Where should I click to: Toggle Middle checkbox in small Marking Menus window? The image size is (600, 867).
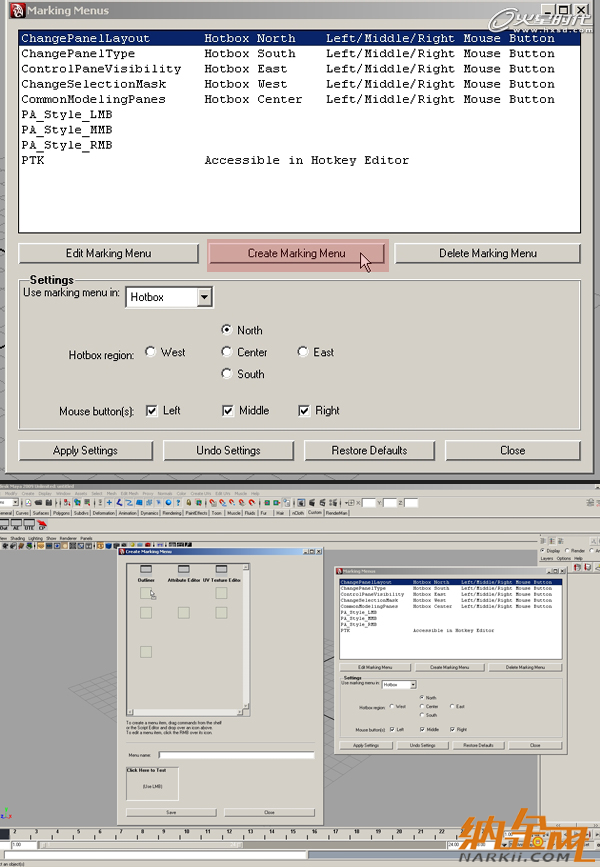[x=421, y=729]
